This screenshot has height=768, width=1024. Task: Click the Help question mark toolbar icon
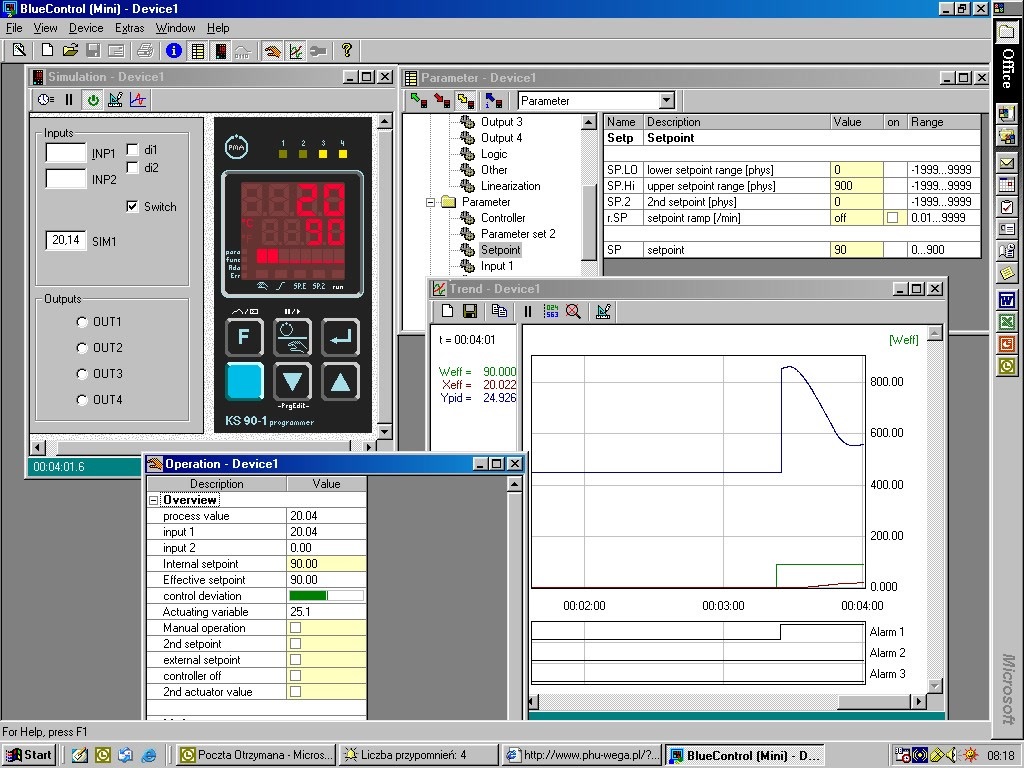348,51
